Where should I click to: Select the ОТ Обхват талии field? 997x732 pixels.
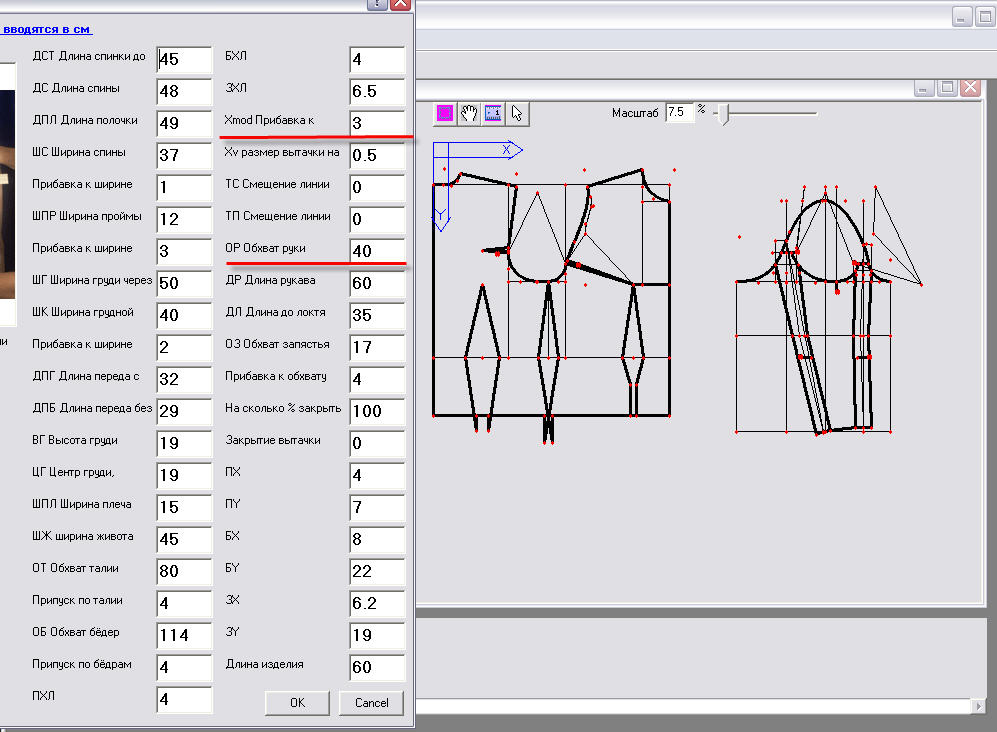(184, 572)
